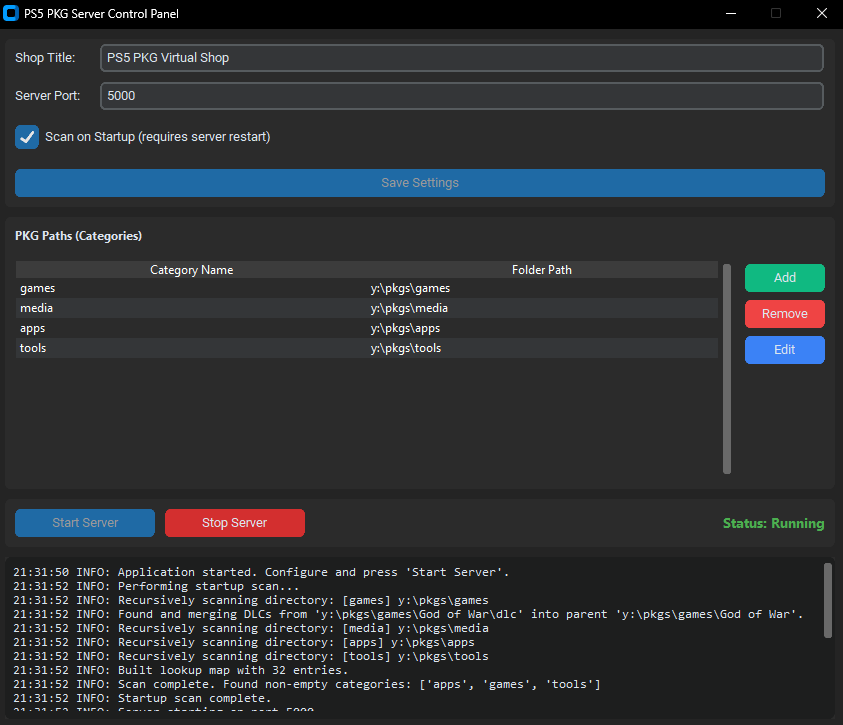Select the apps category row
This screenshot has height=725, width=843.
(366, 328)
